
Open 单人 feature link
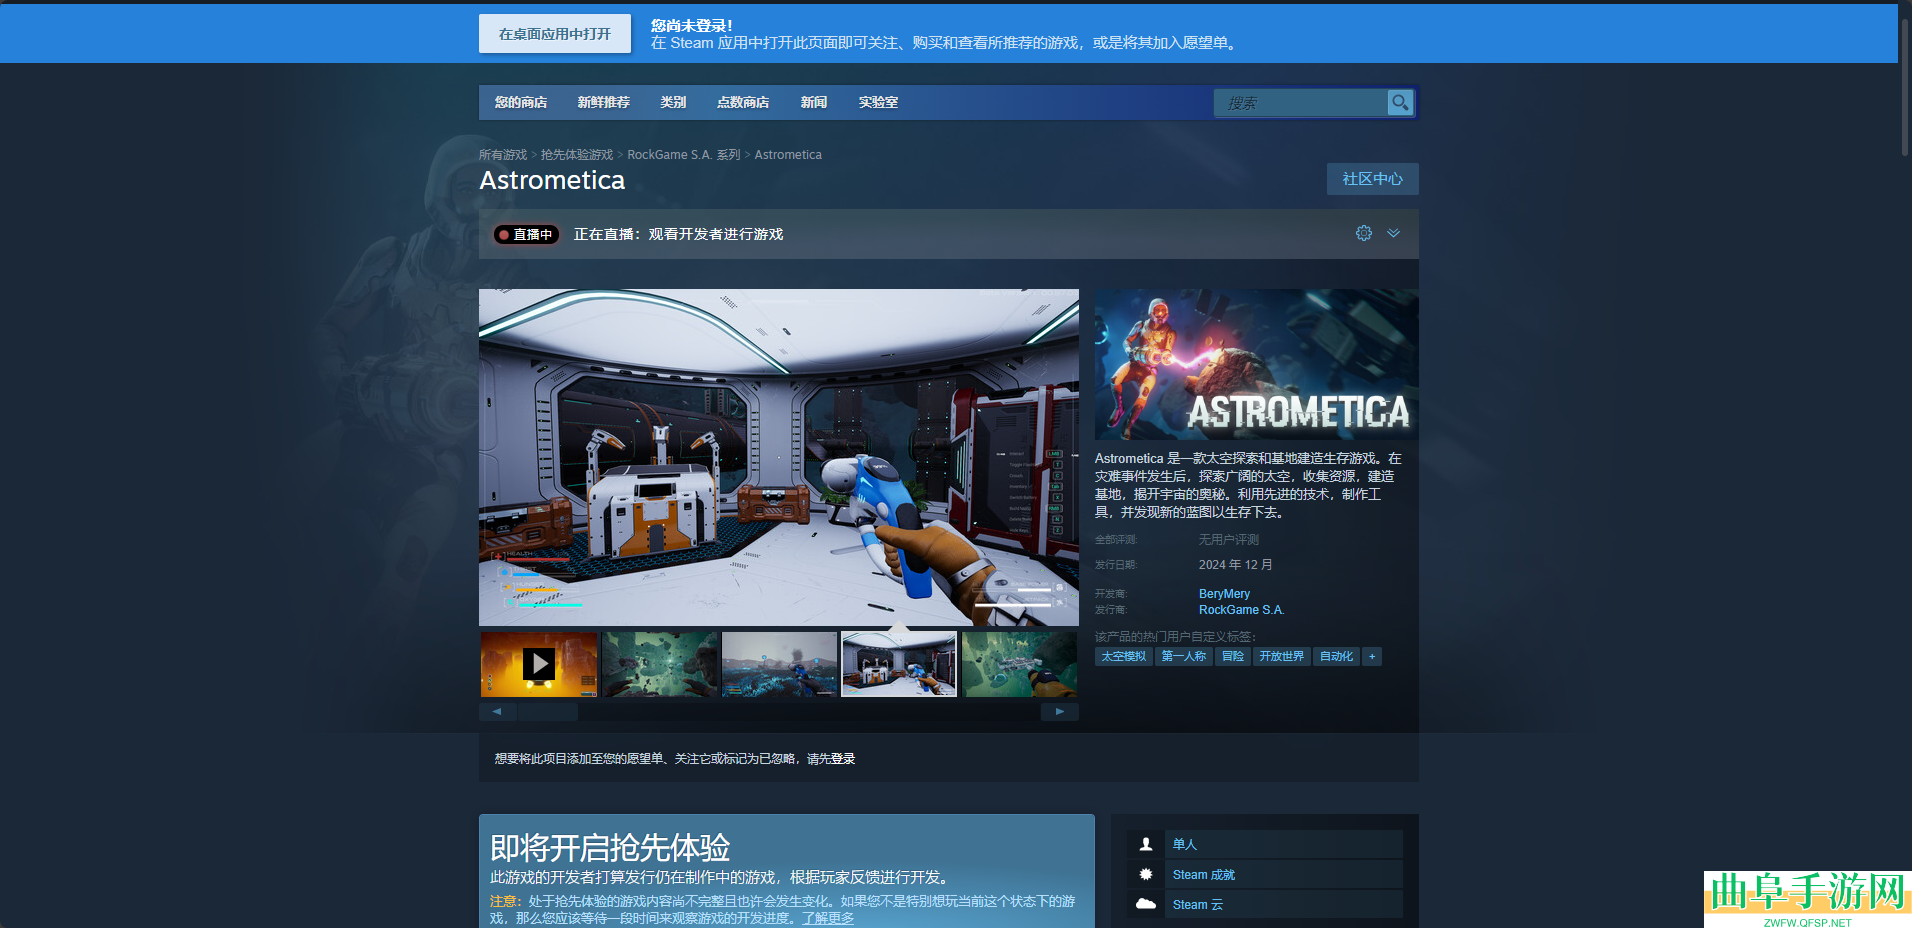click(1185, 845)
